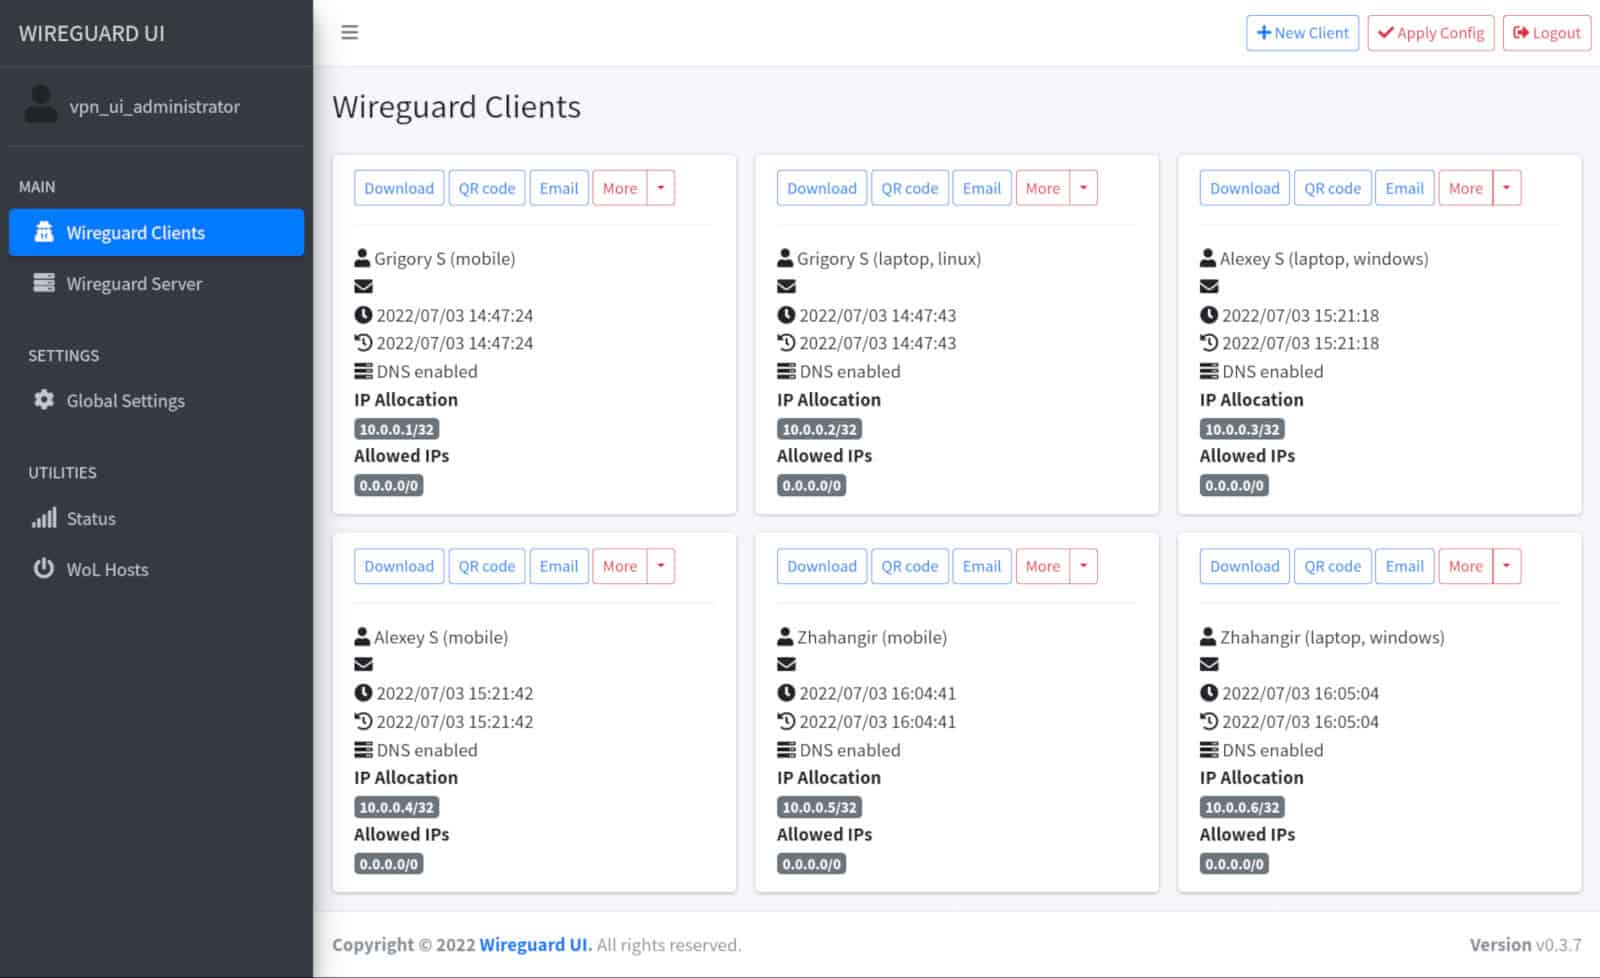
Task: Click the New Client button
Action: pyautogui.click(x=1302, y=33)
